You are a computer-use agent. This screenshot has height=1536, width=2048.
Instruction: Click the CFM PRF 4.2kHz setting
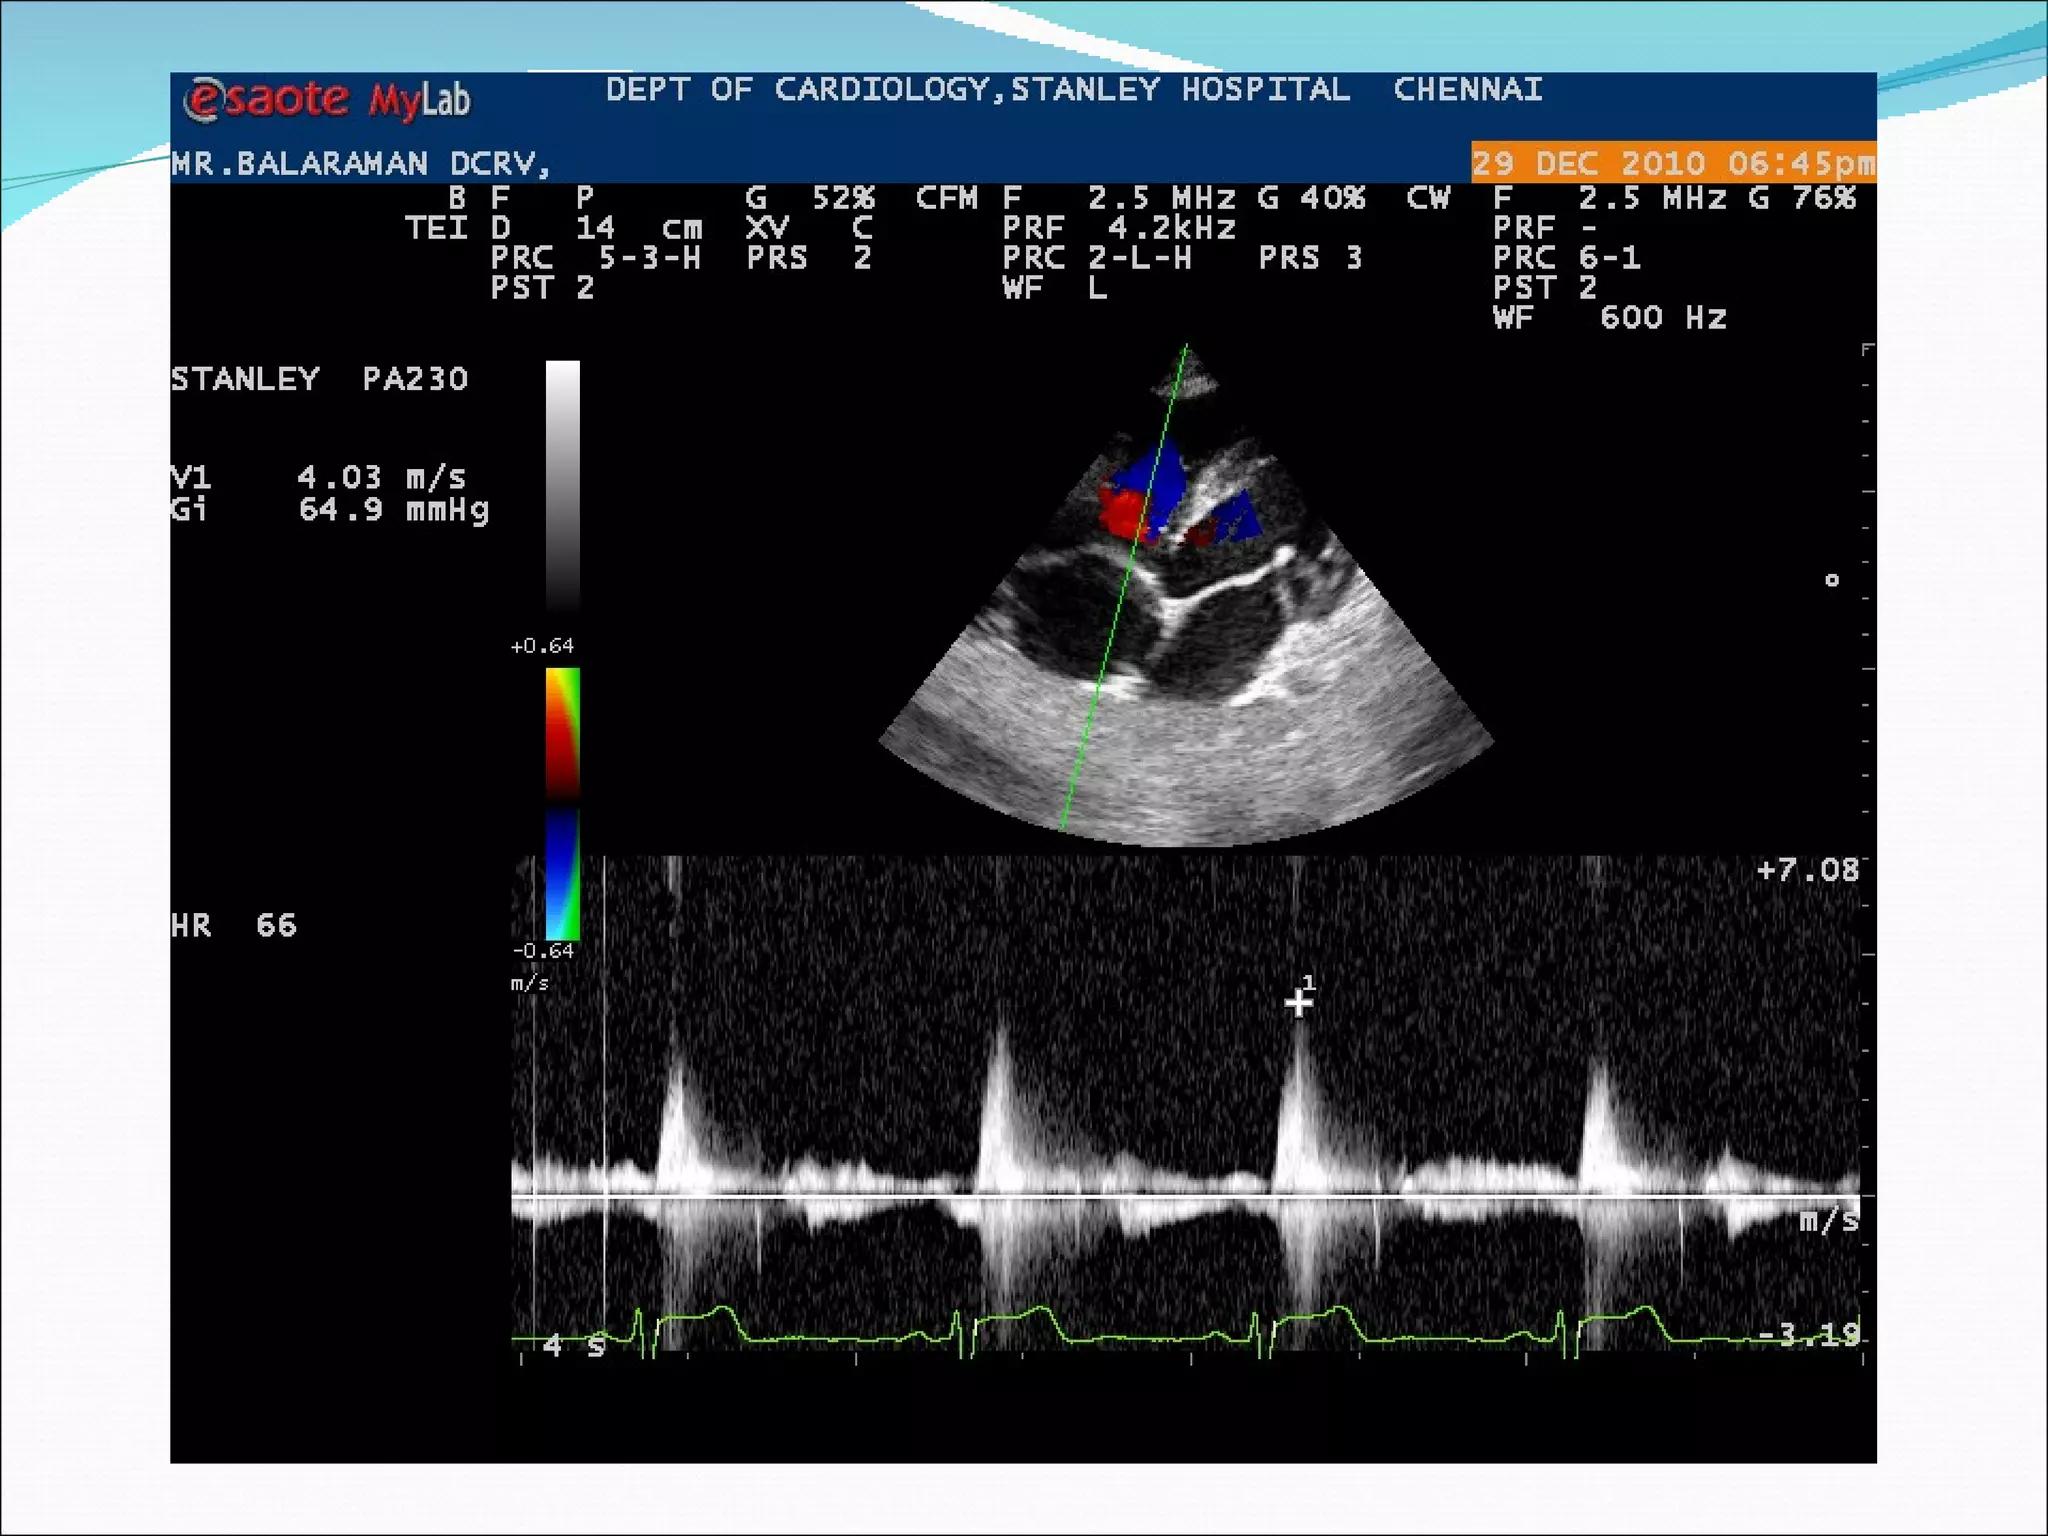click(x=1120, y=228)
